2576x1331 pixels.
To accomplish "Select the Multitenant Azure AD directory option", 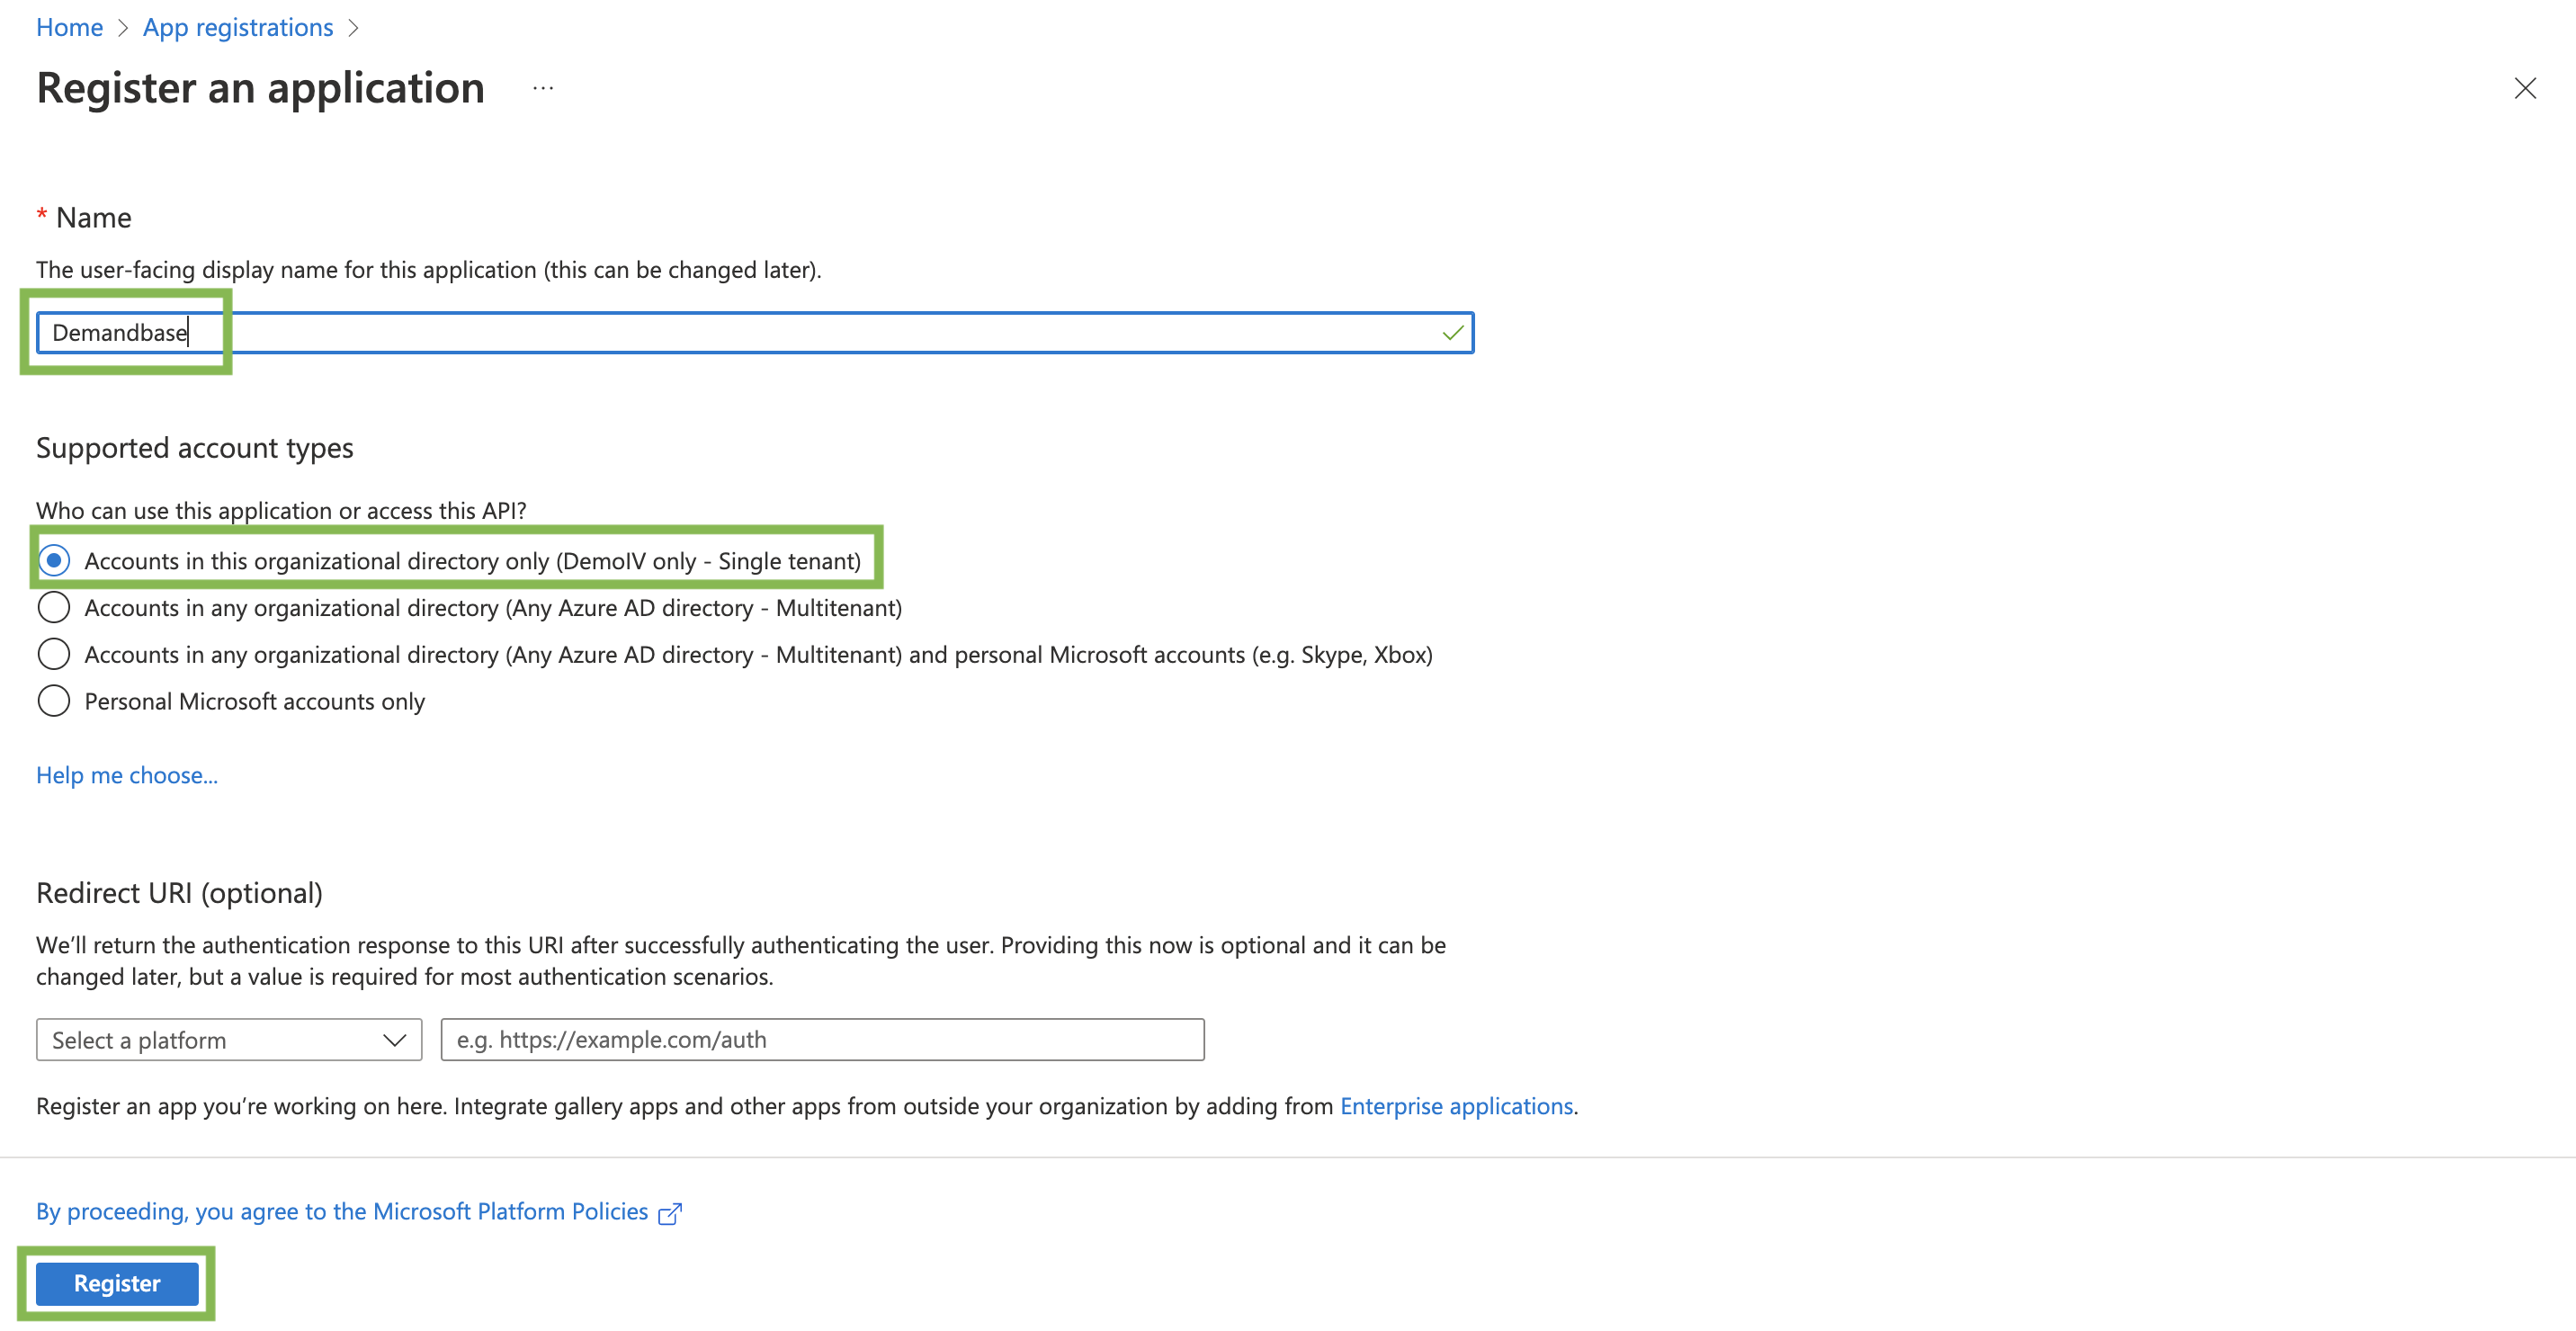I will pos(54,608).
